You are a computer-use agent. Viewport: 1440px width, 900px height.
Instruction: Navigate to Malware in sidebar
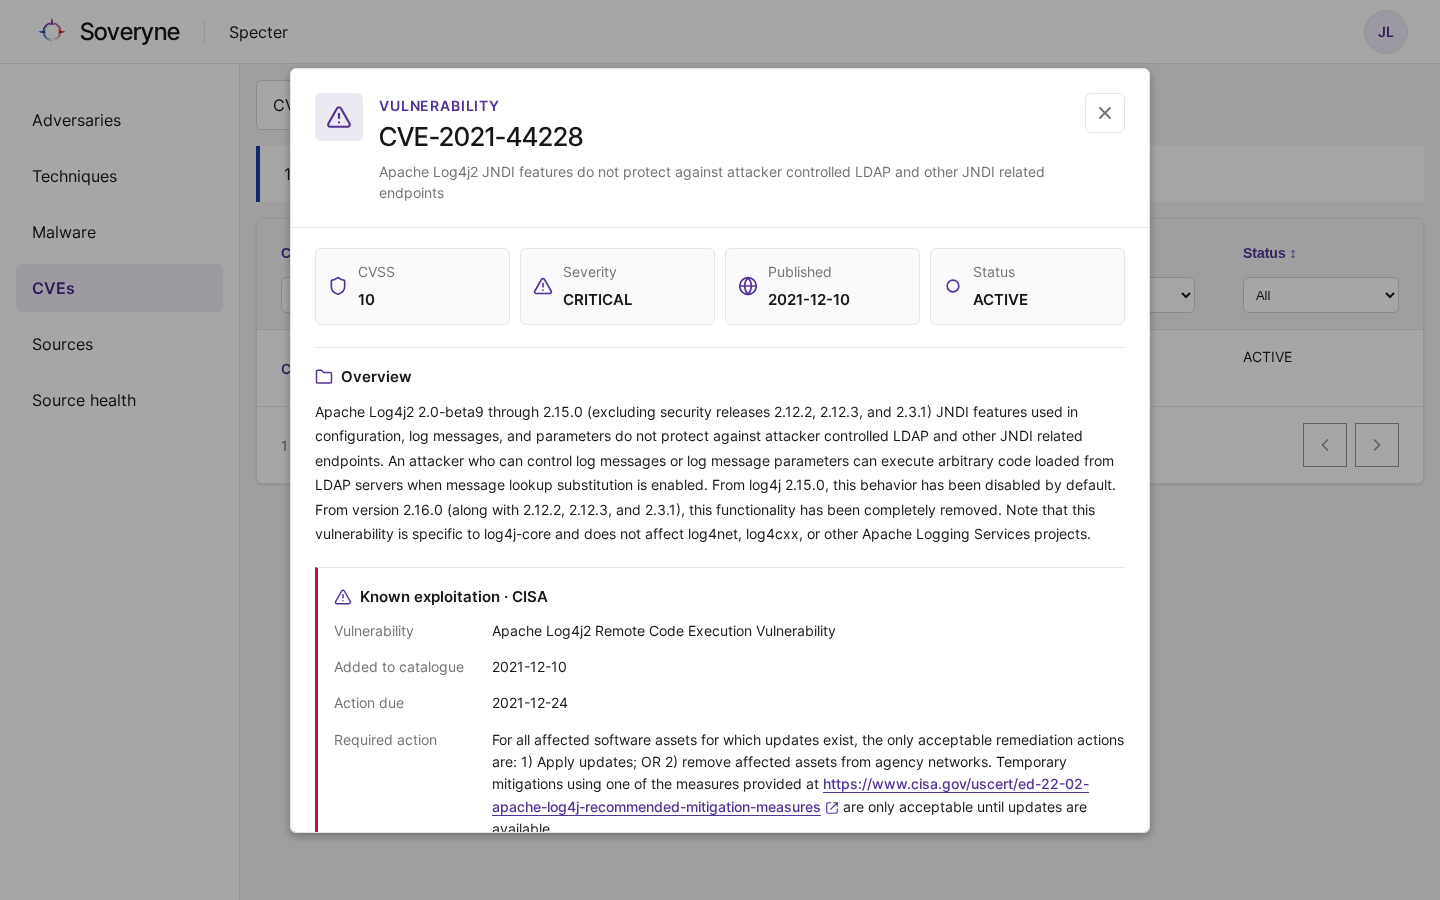point(119,232)
